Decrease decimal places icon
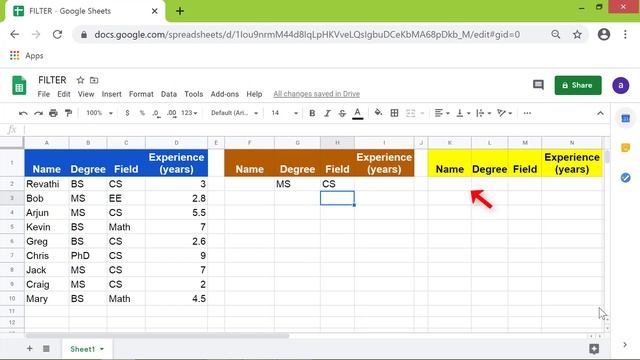 click(x=156, y=113)
